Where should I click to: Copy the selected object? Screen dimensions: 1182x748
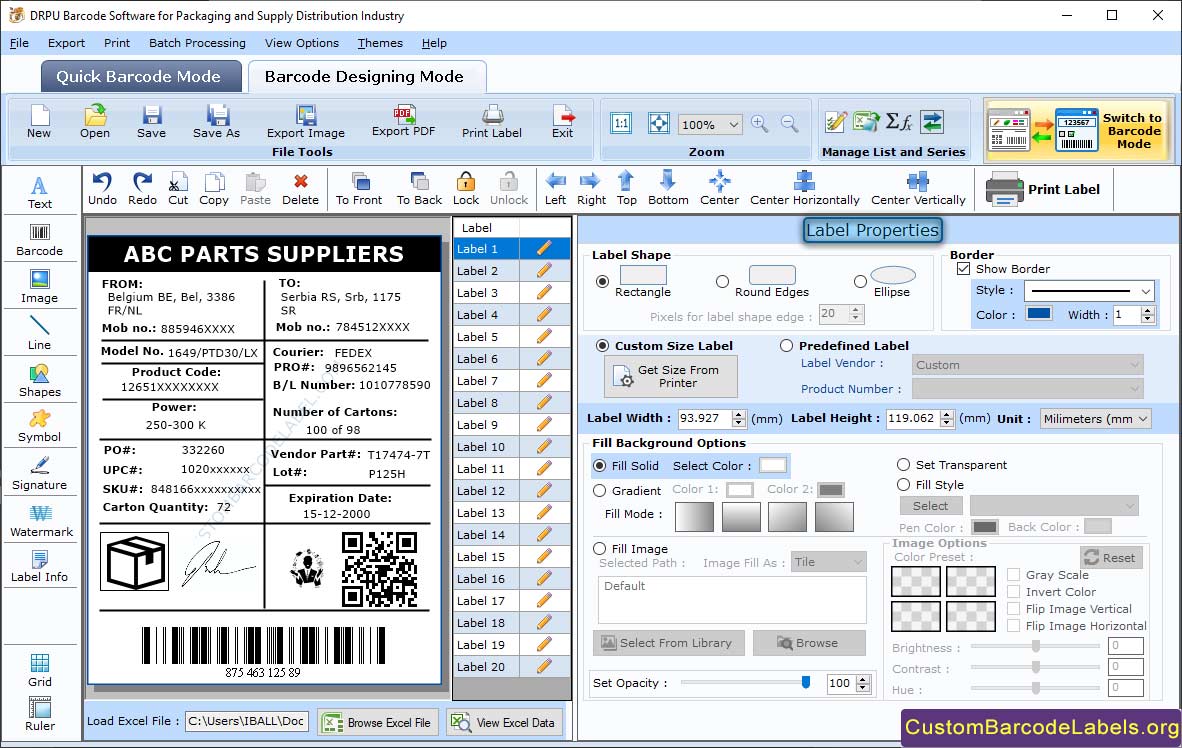(x=214, y=189)
